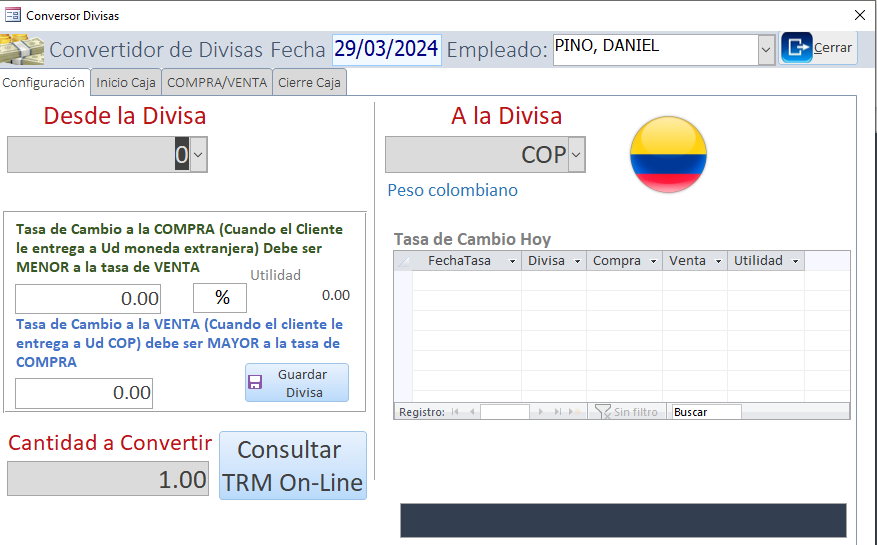Click the record number box in navigator
Viewport: 877px width, 545px height.
[x=504, y=412]
